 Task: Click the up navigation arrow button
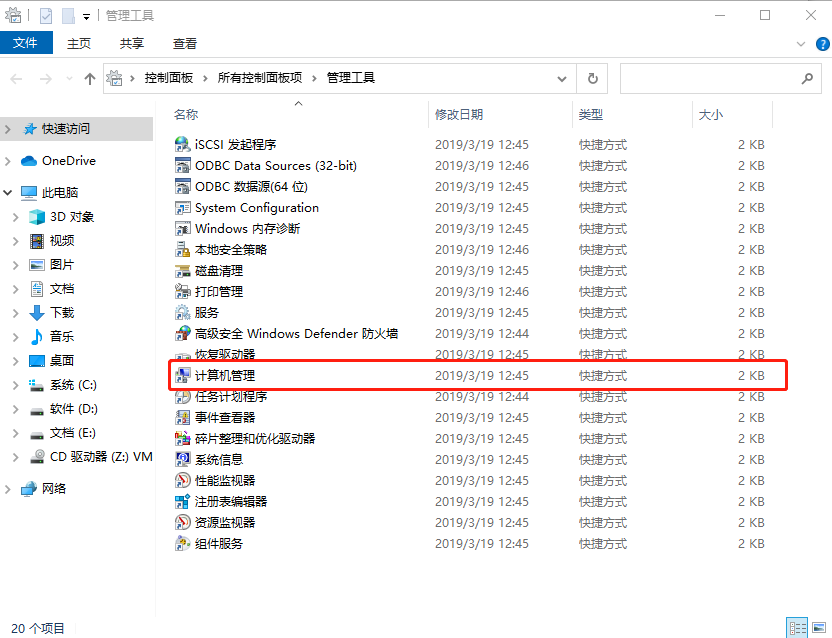(89, 77)
